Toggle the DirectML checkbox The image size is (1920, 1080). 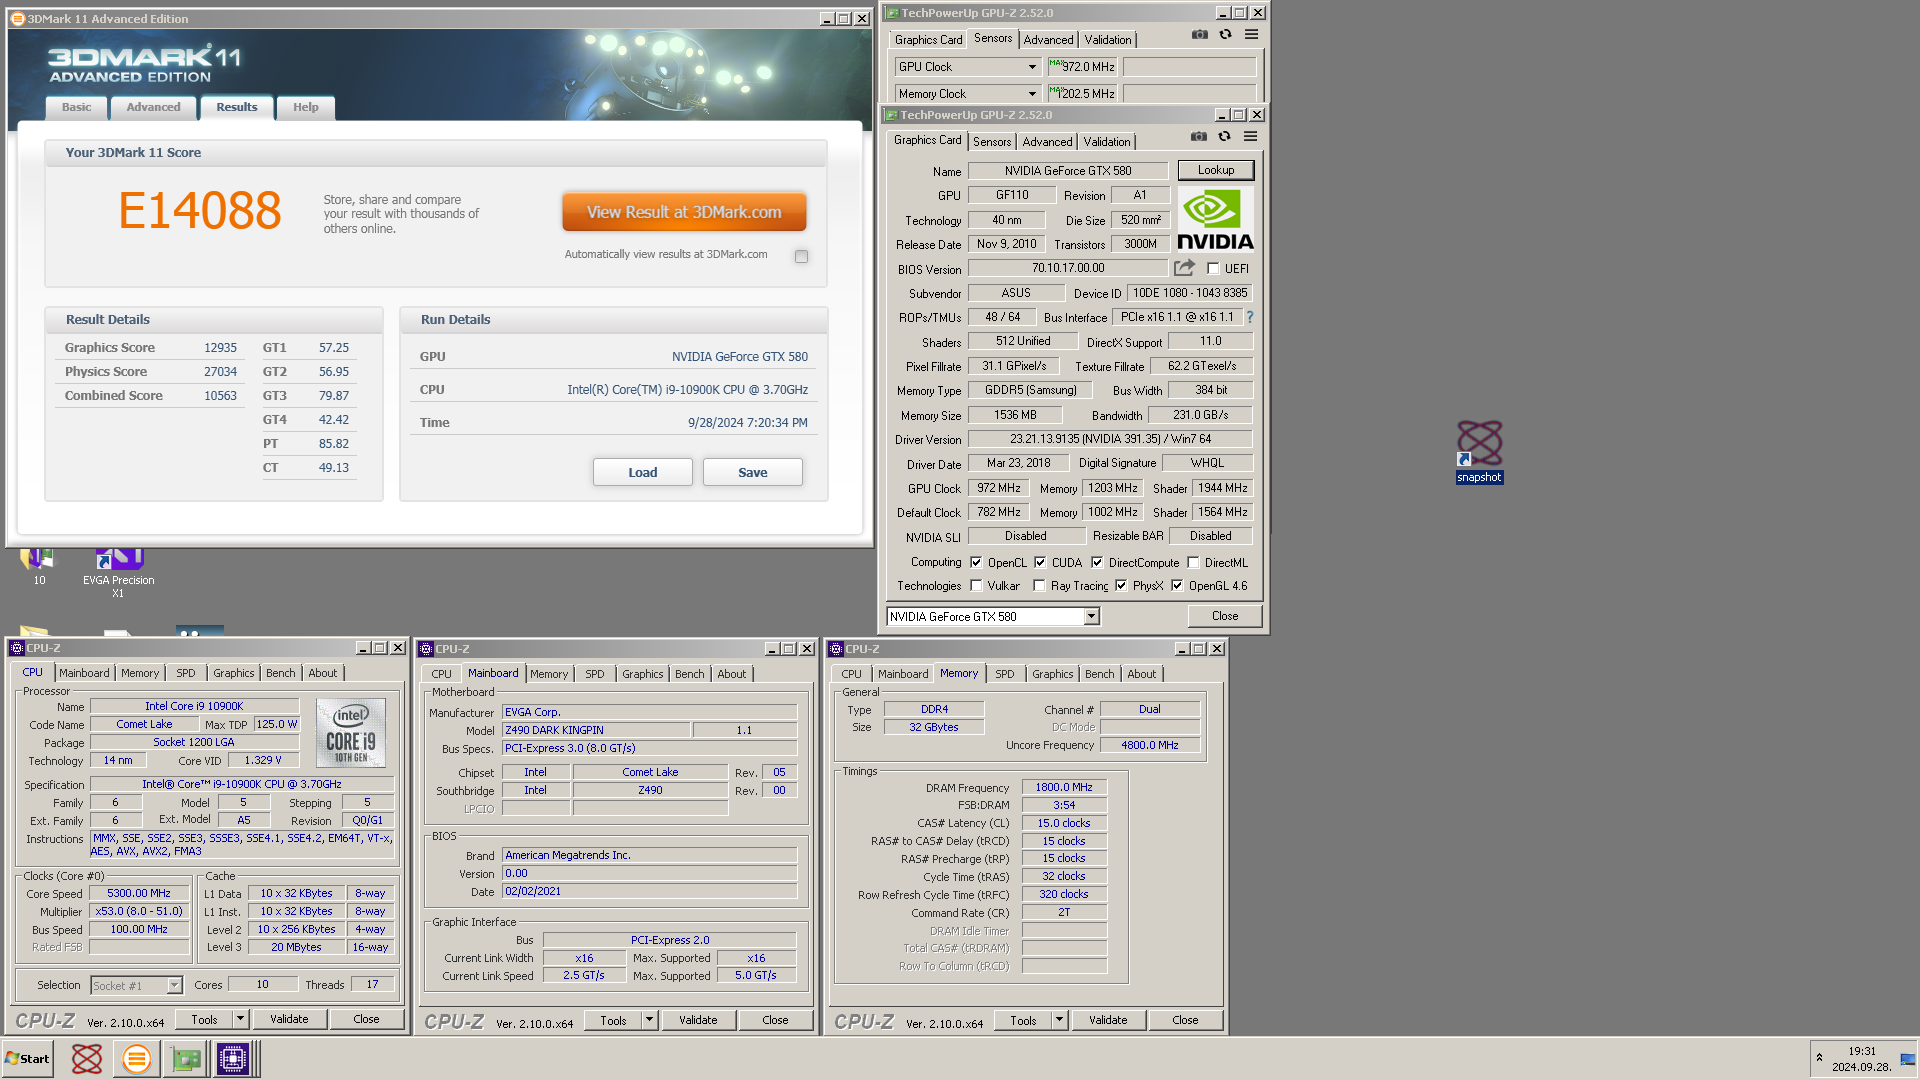[1193, 562]
